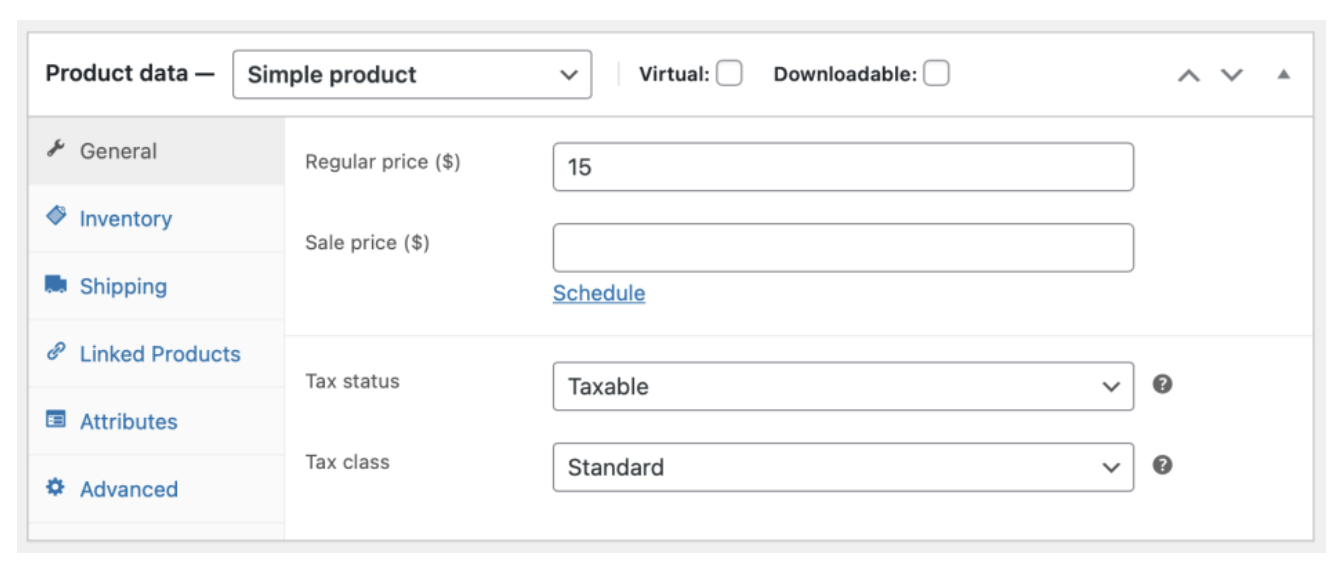Viewport: 1340px width, 574px height.
Task: Open the Tax class Standard dropdown
Action: click(x=843, y=467)
